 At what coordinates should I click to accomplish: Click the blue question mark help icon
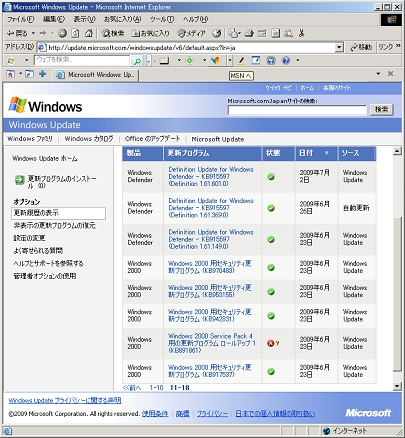click(286, 60)
